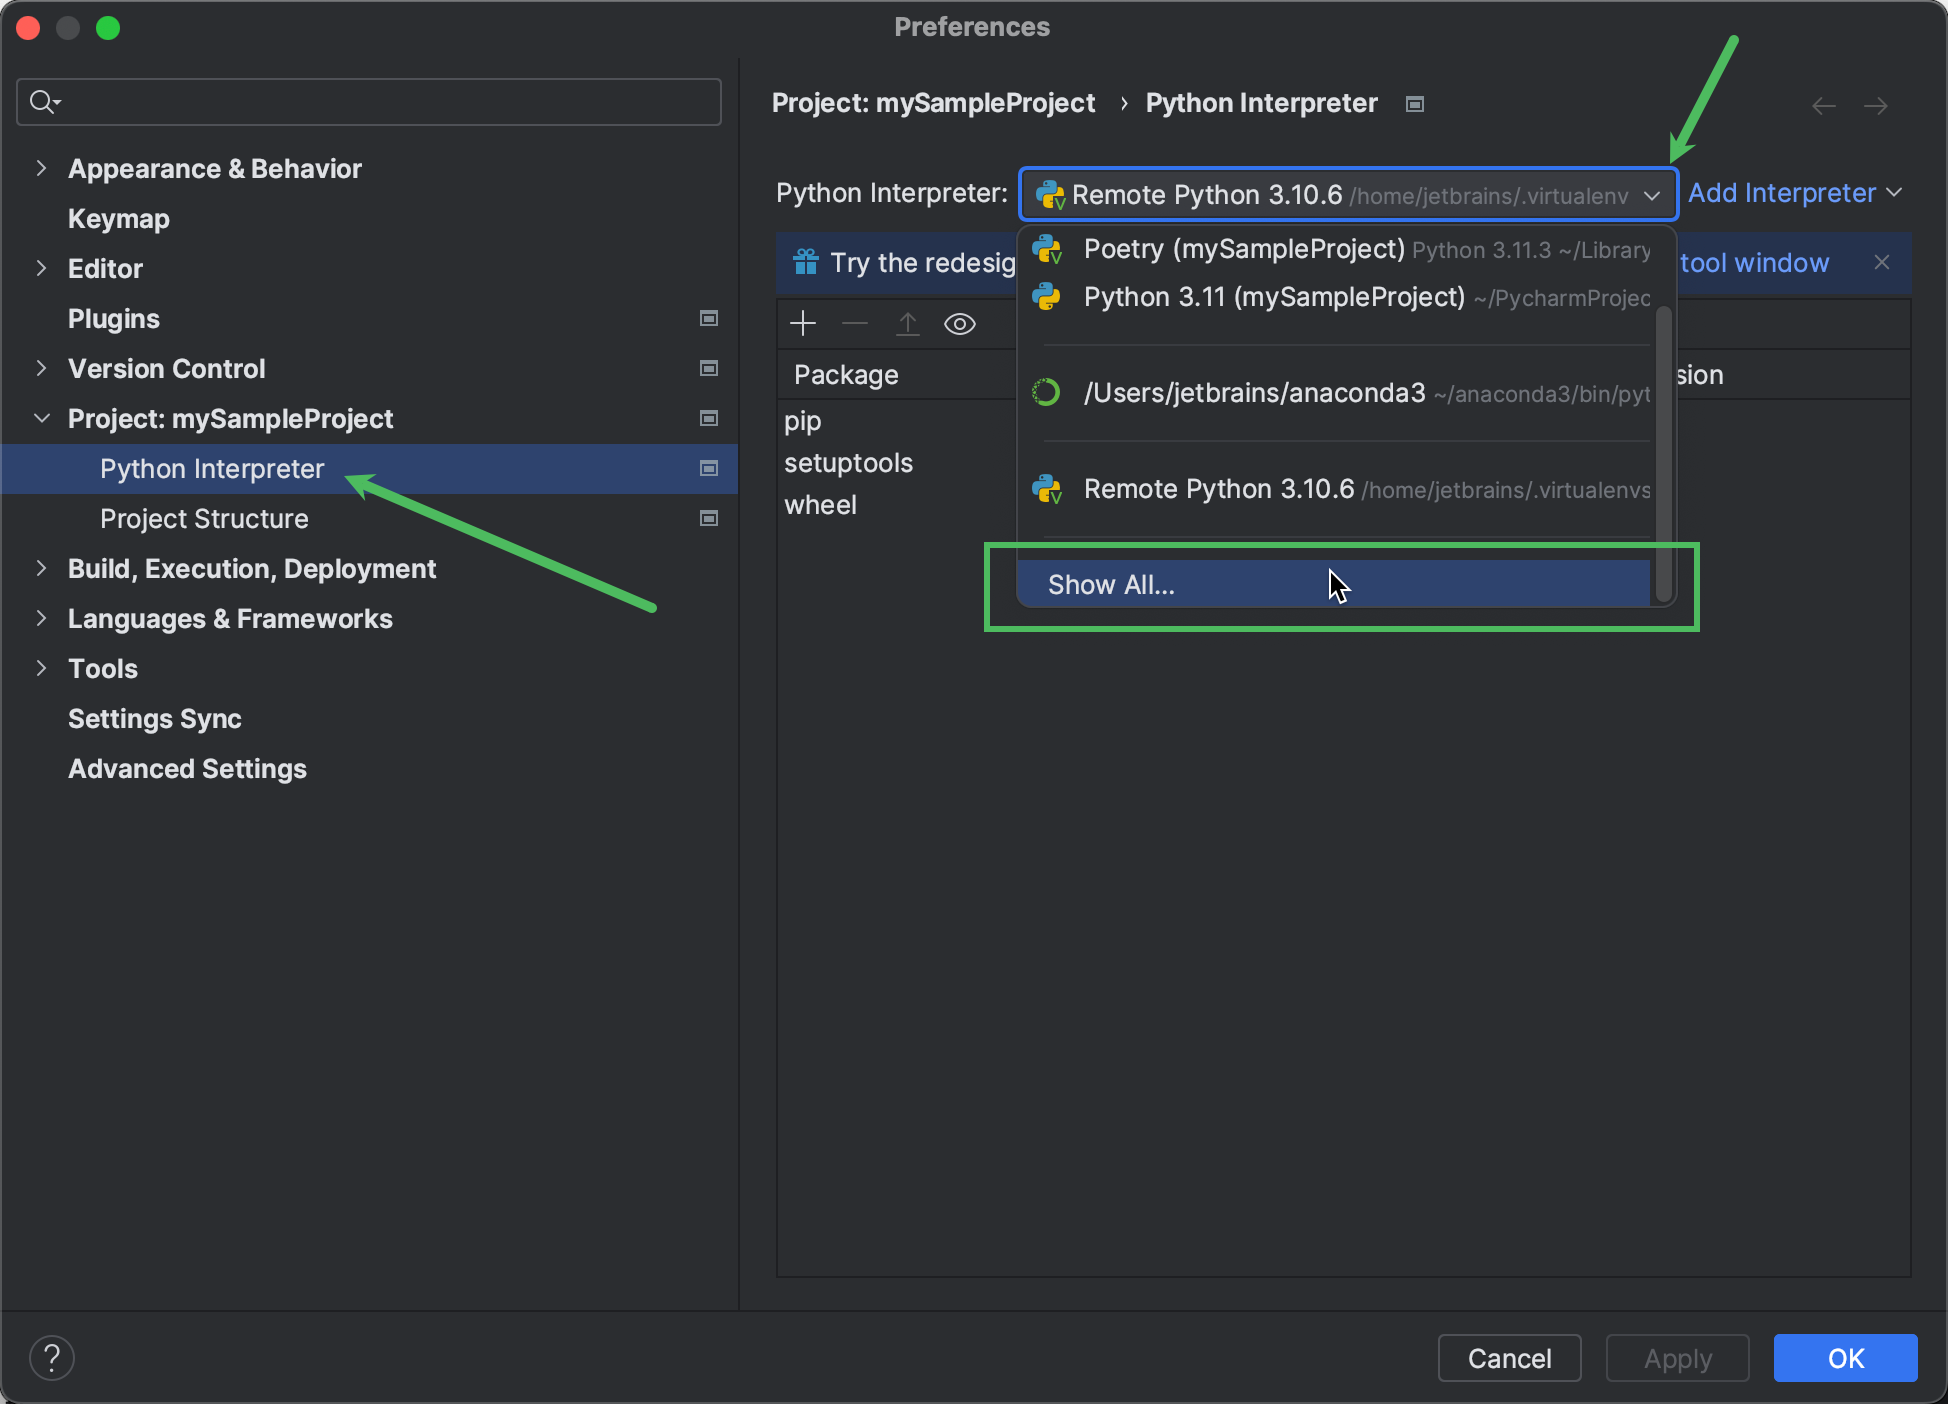
Task: Click the Preferences search input field
Action: point(371,103)
